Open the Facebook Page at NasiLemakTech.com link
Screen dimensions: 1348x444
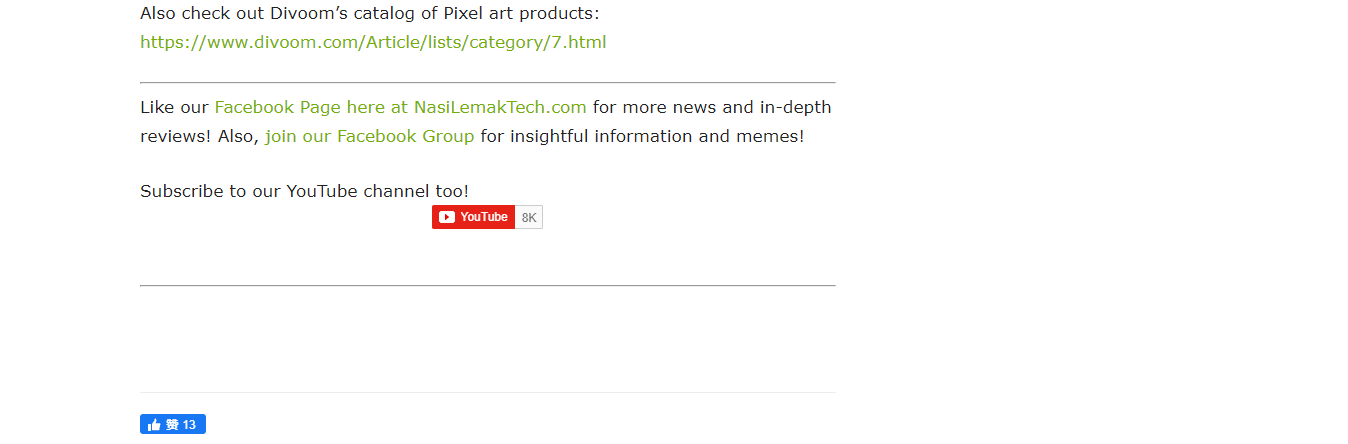pyautogui.click(x=400, y=107)
